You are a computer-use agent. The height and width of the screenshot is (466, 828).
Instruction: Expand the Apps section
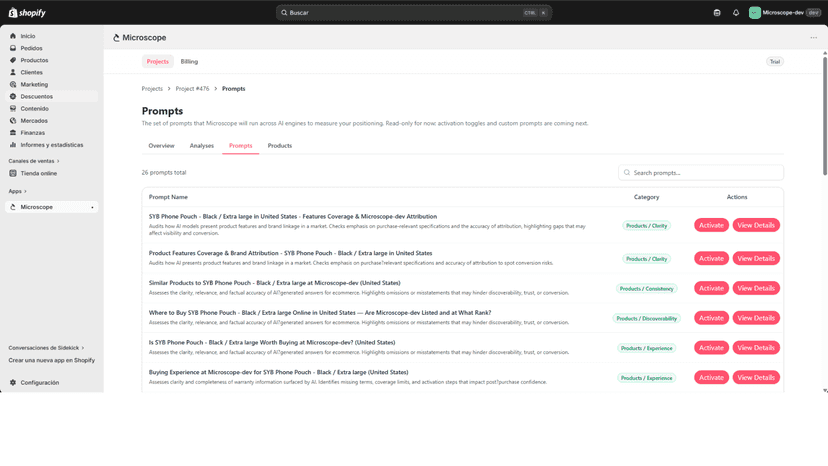(17, 191)
